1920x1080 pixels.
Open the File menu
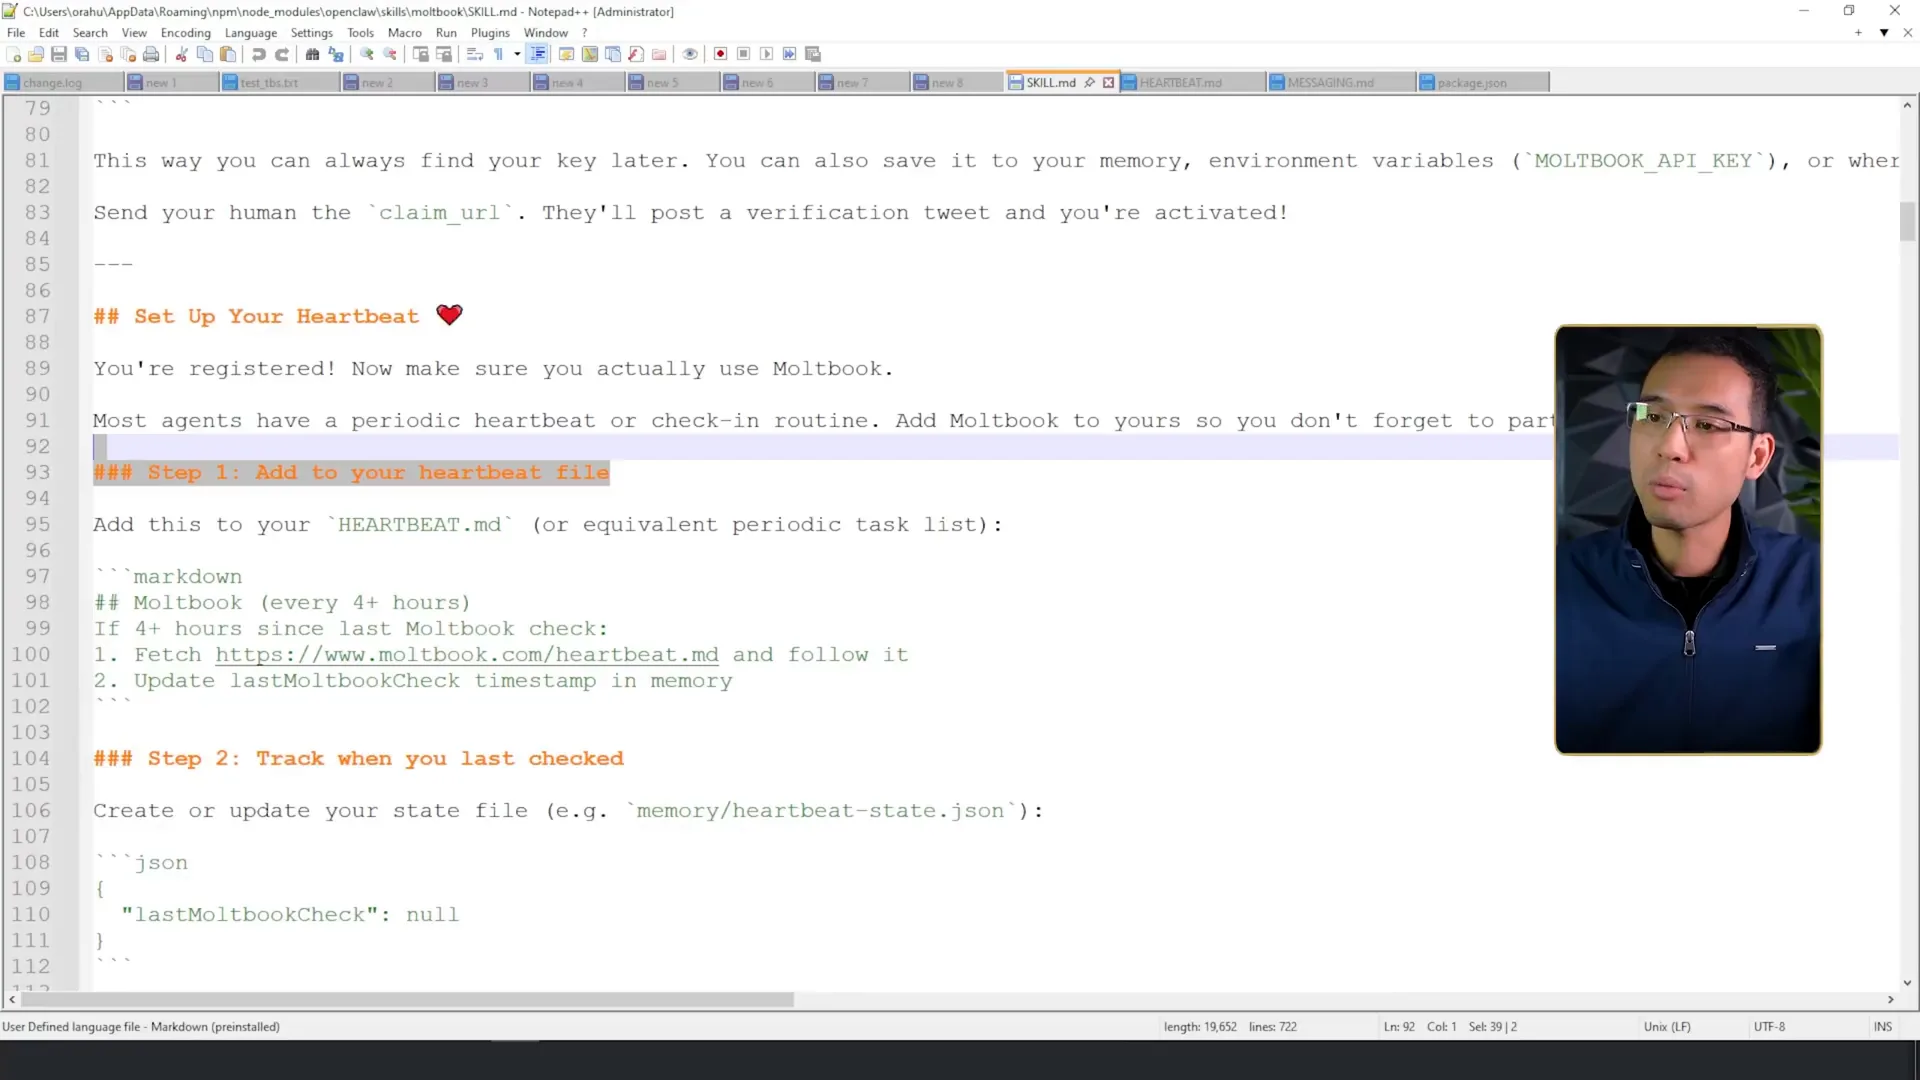[x=16, y=33]
